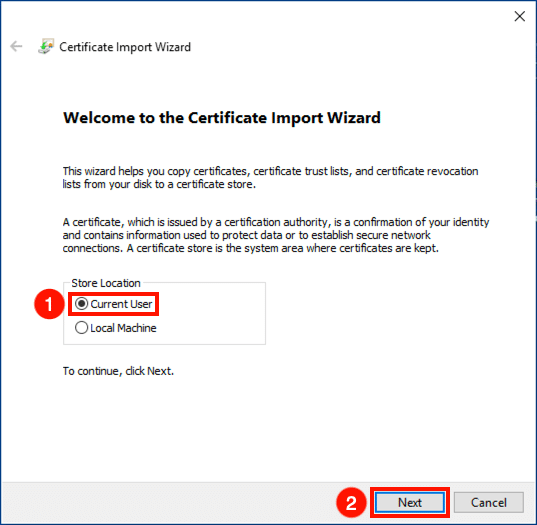The height and width of the screenshot is (525, 537).
Task: Click the Certificate Import Wizard icon
Action: (x=46, y=47)
